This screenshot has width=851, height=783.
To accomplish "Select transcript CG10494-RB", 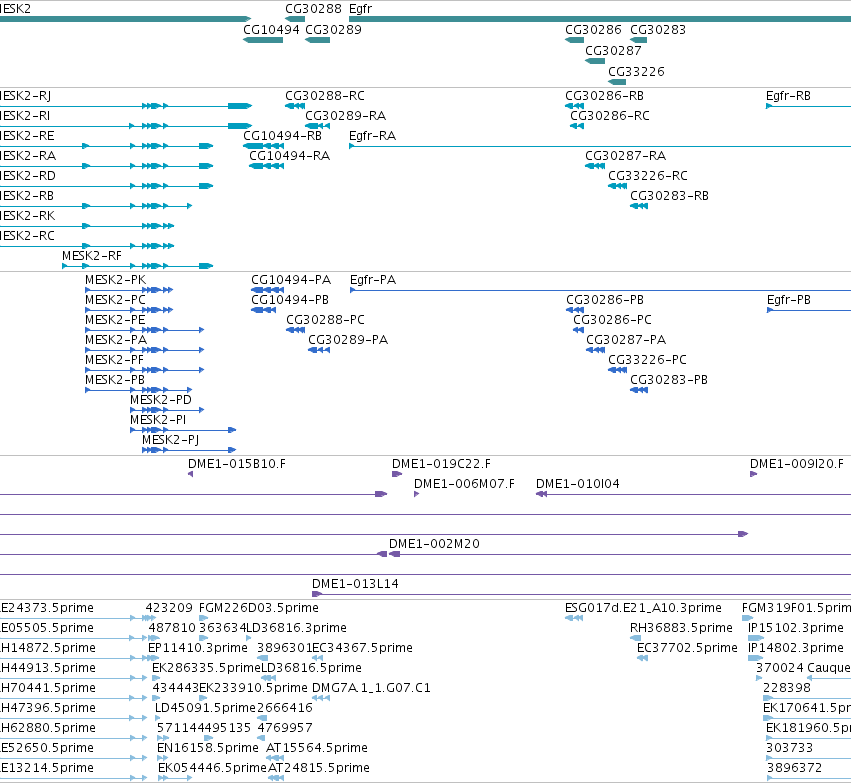I will [282, 136].
